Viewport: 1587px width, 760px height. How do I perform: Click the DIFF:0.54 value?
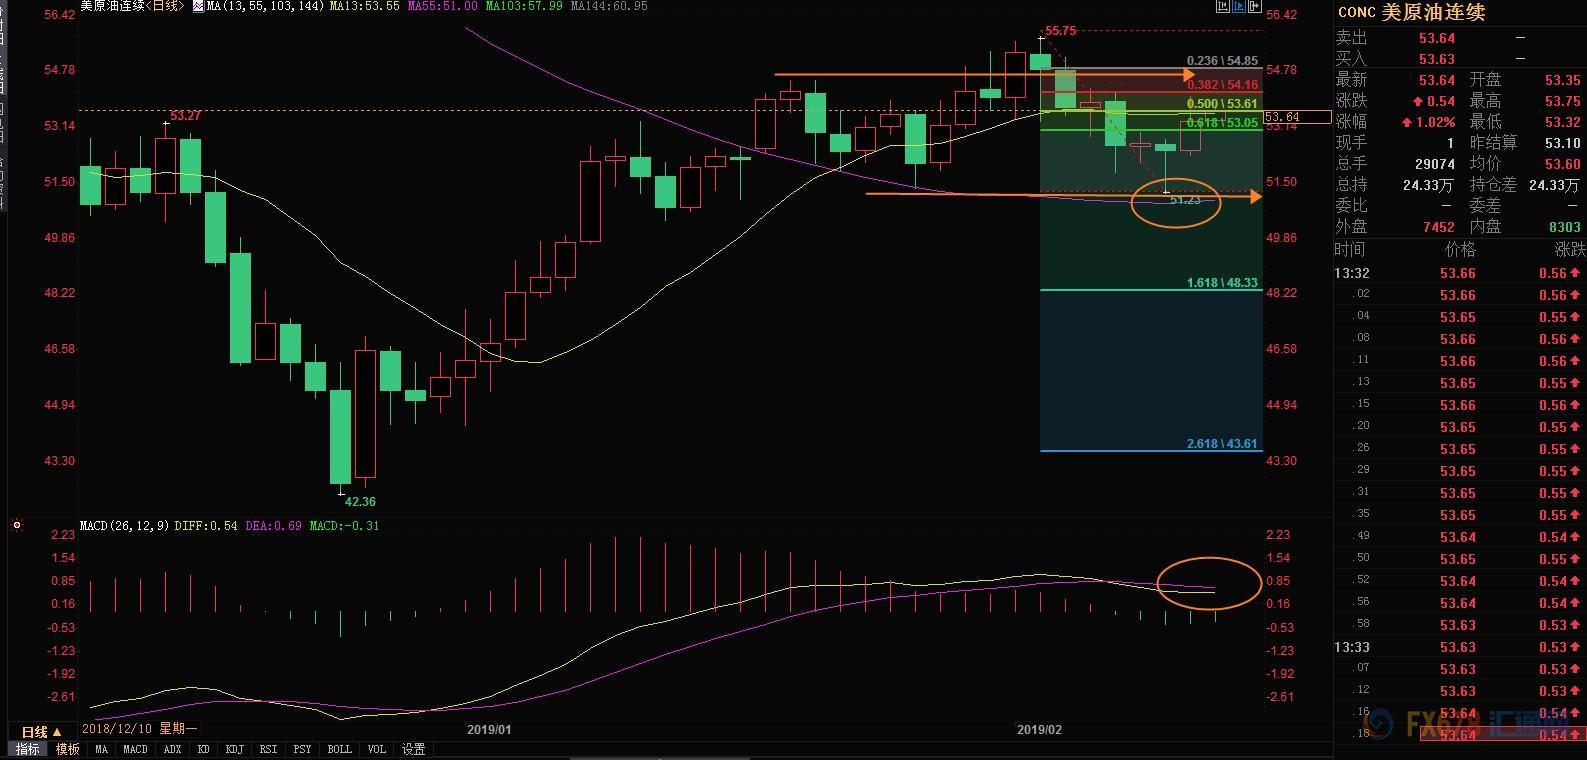206,525
